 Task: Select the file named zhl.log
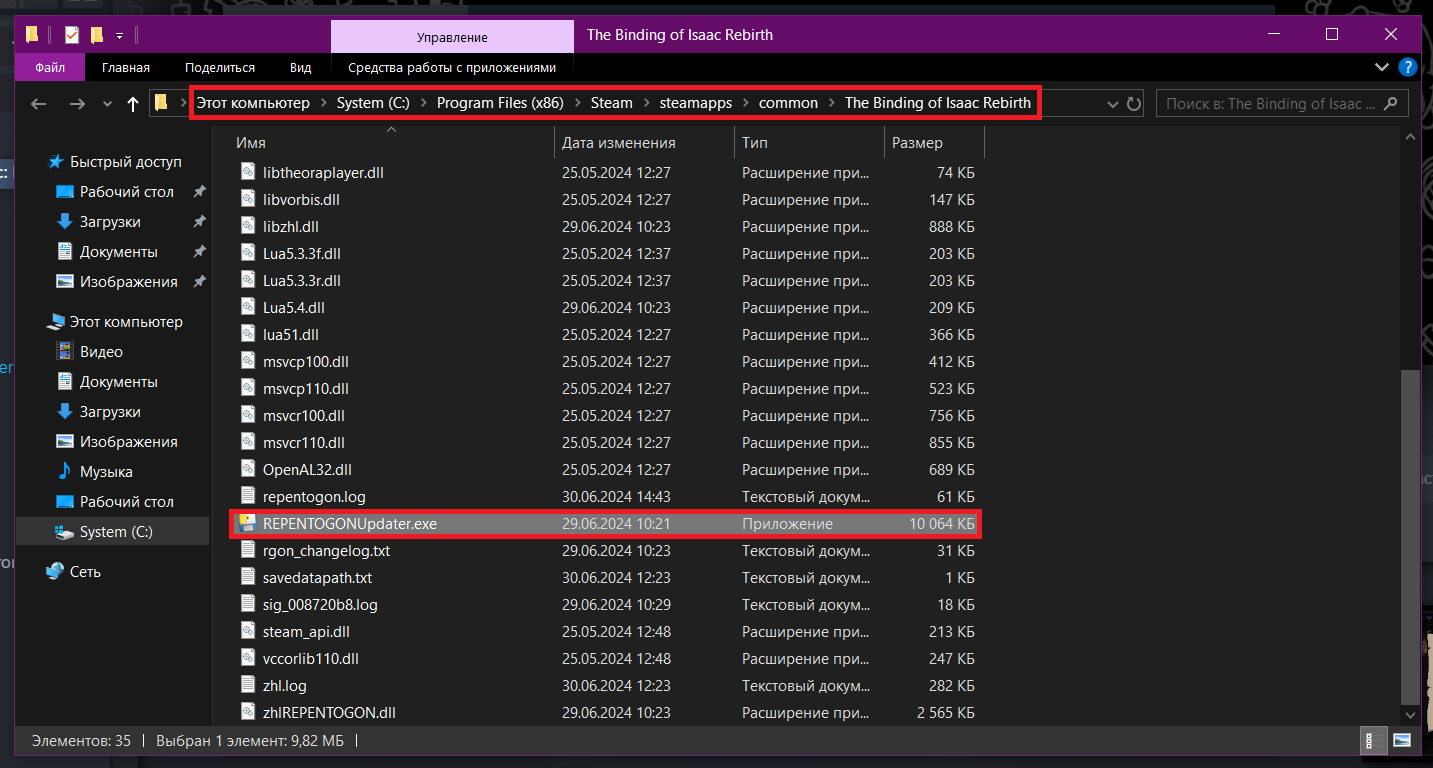pos(285,685)
